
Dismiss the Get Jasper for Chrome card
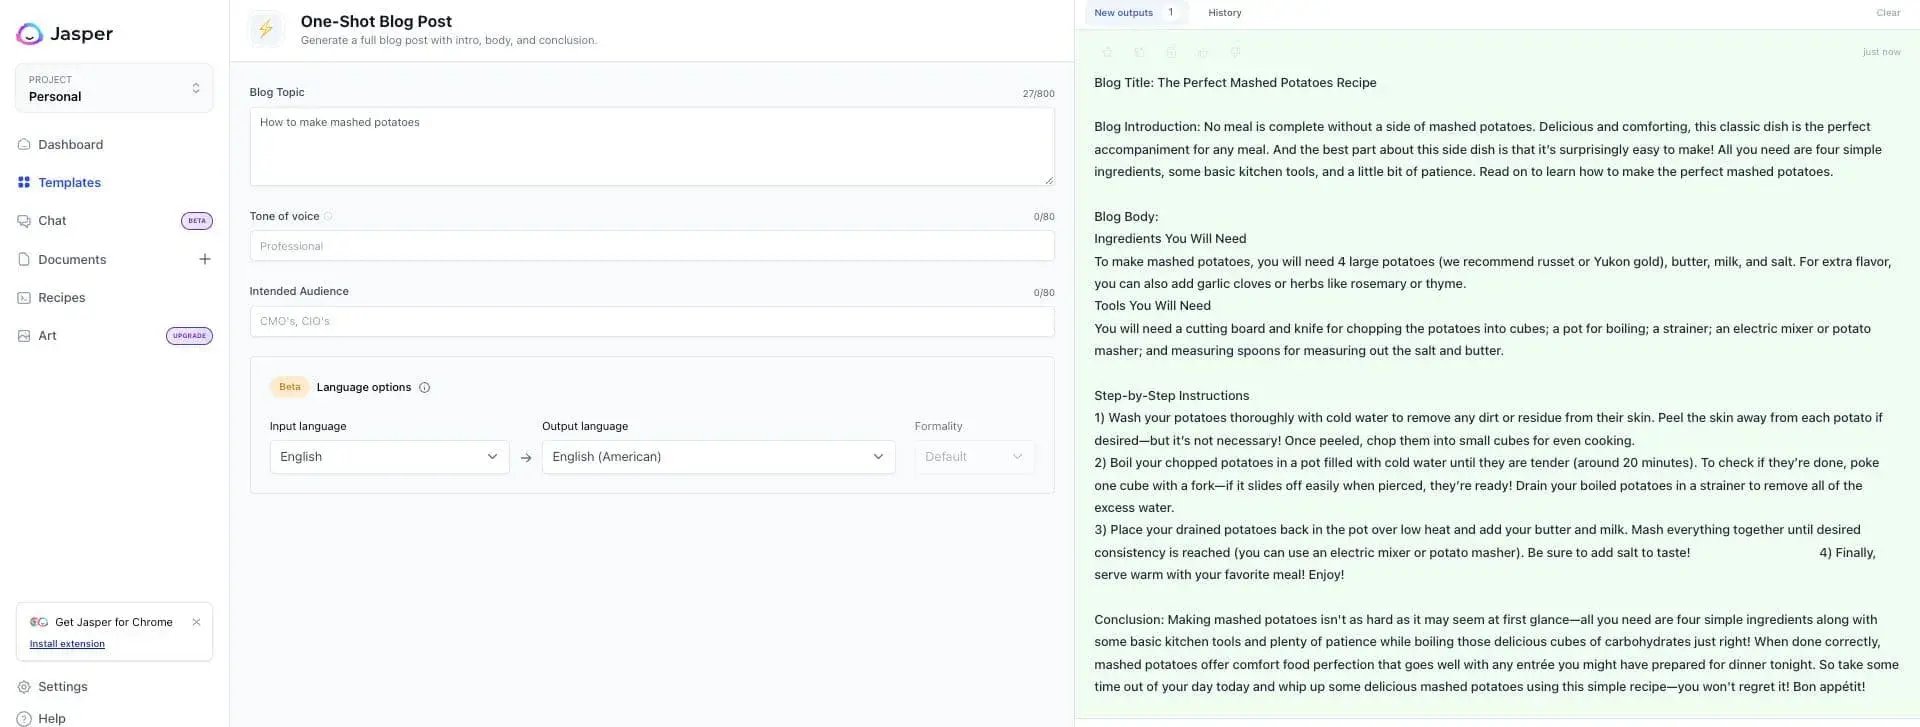coord(196,622)
